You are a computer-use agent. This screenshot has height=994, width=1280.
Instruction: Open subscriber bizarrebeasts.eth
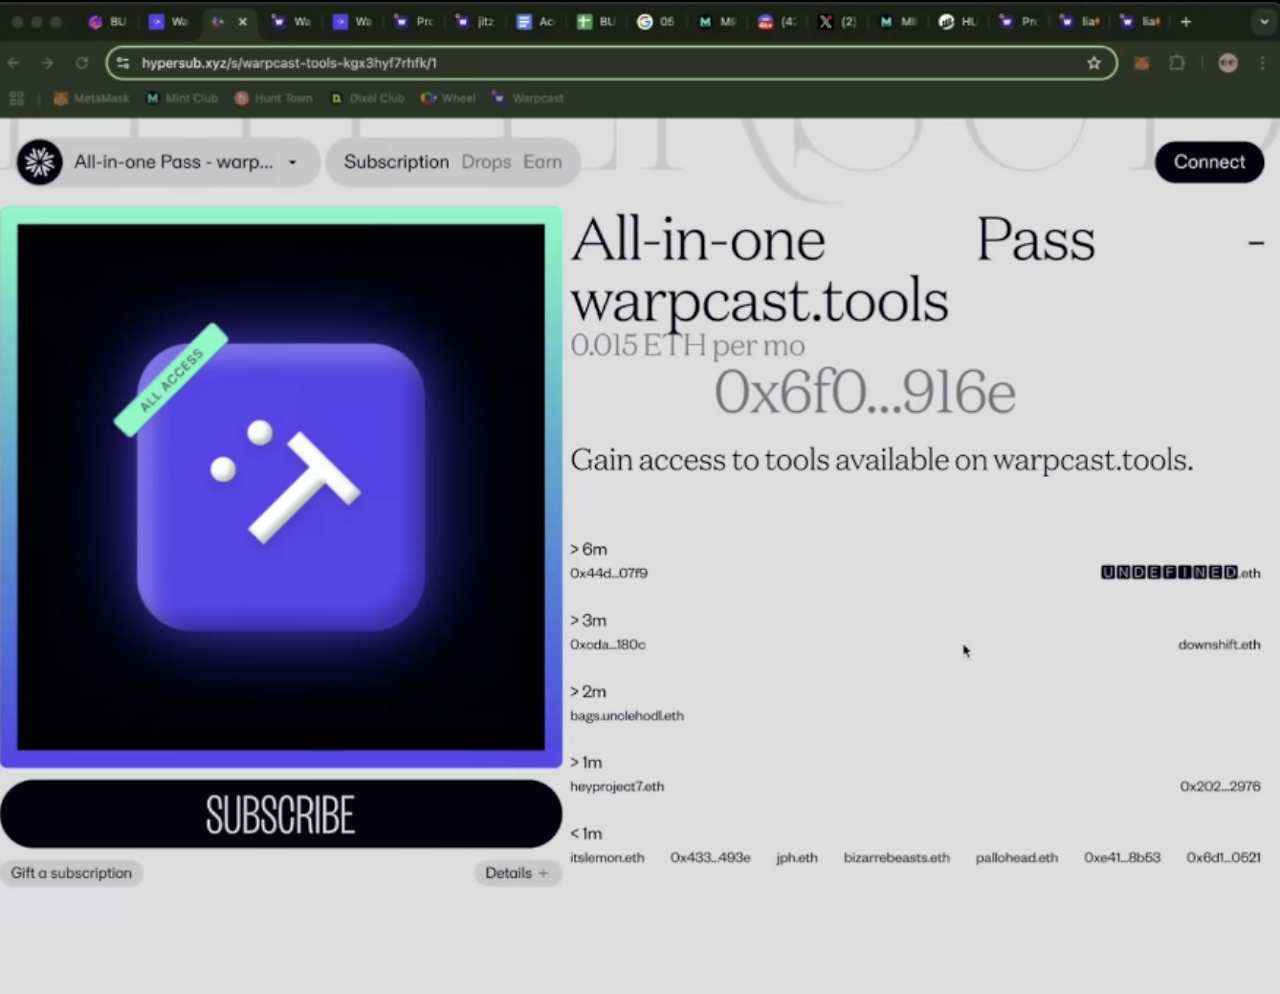(x=897, y=858)
